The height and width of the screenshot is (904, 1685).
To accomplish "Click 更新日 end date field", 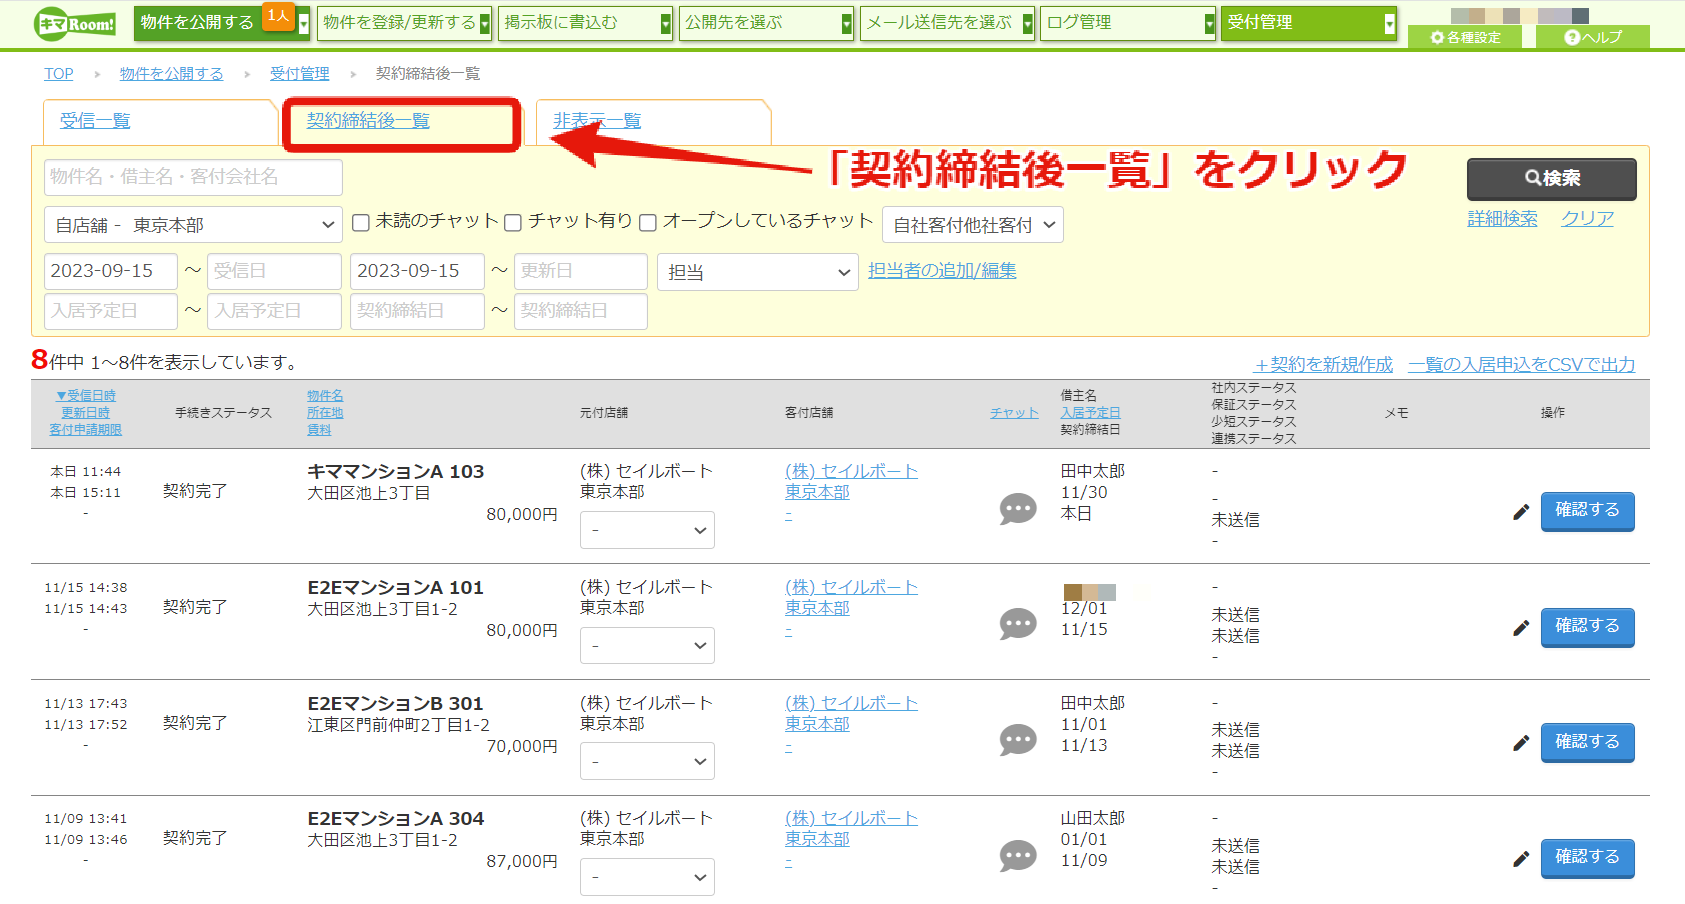I will (581, 271).
